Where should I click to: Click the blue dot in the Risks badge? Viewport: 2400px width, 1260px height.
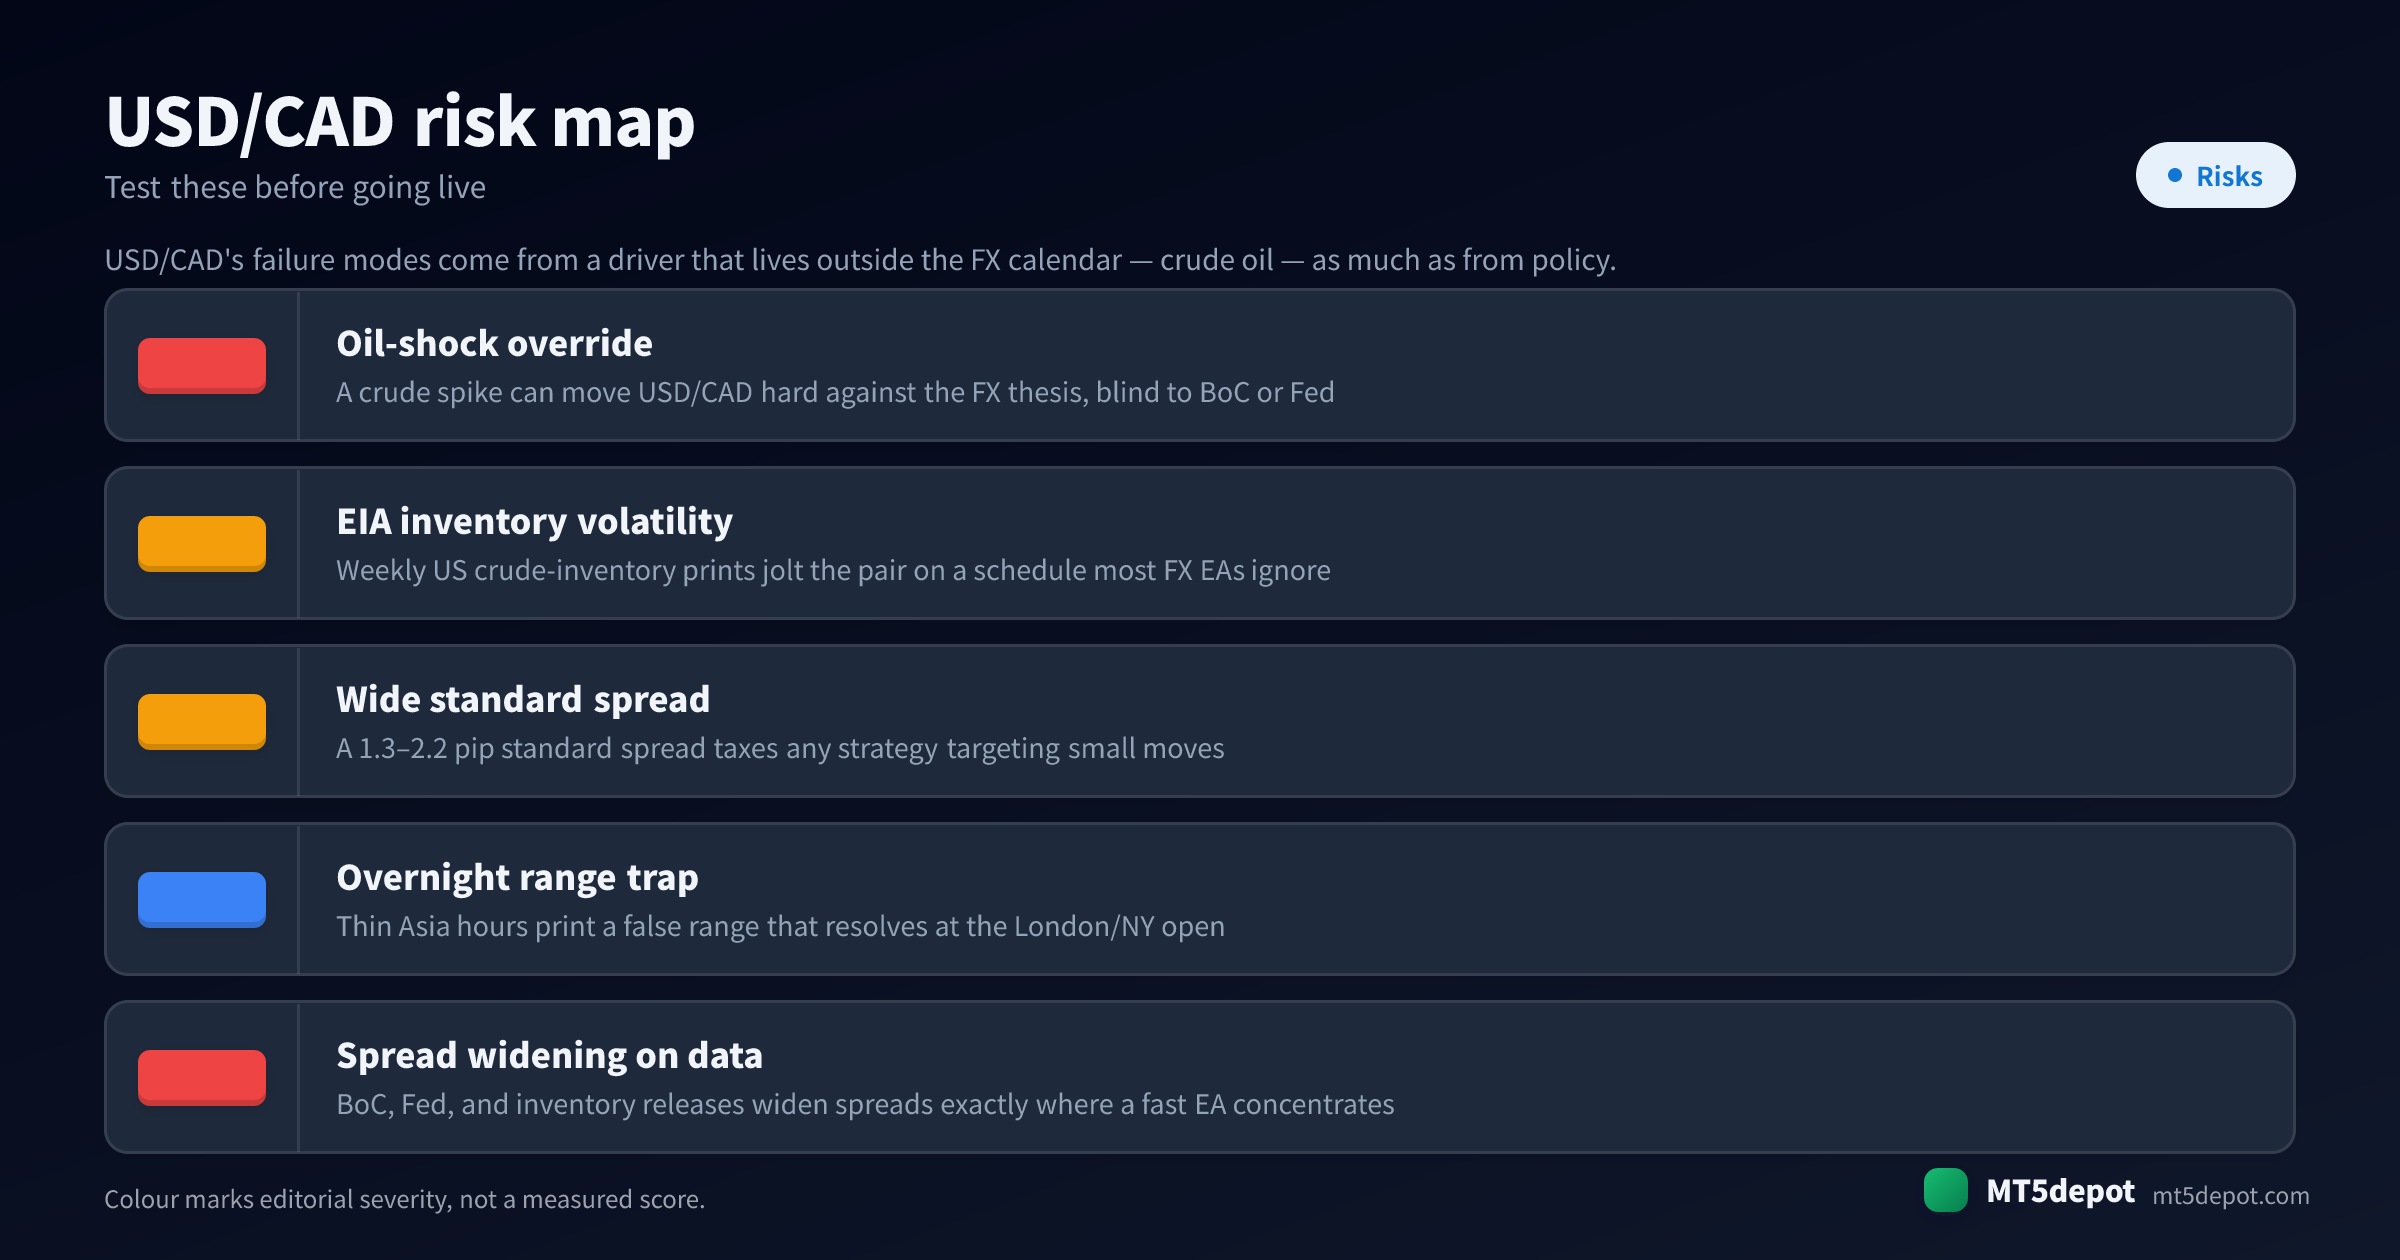2174,175
